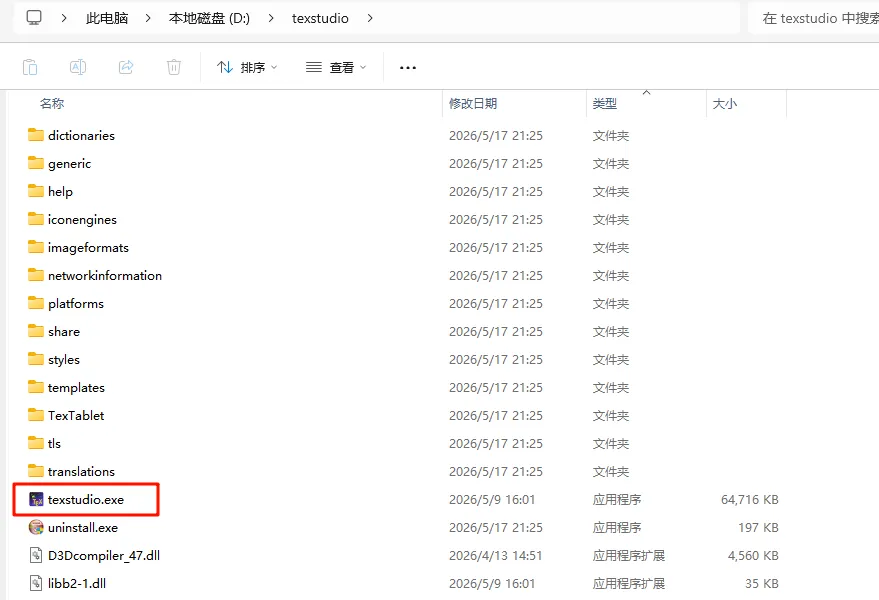
Task: Click the This PC monitor icon in address bar
Action: pos(34,18)
